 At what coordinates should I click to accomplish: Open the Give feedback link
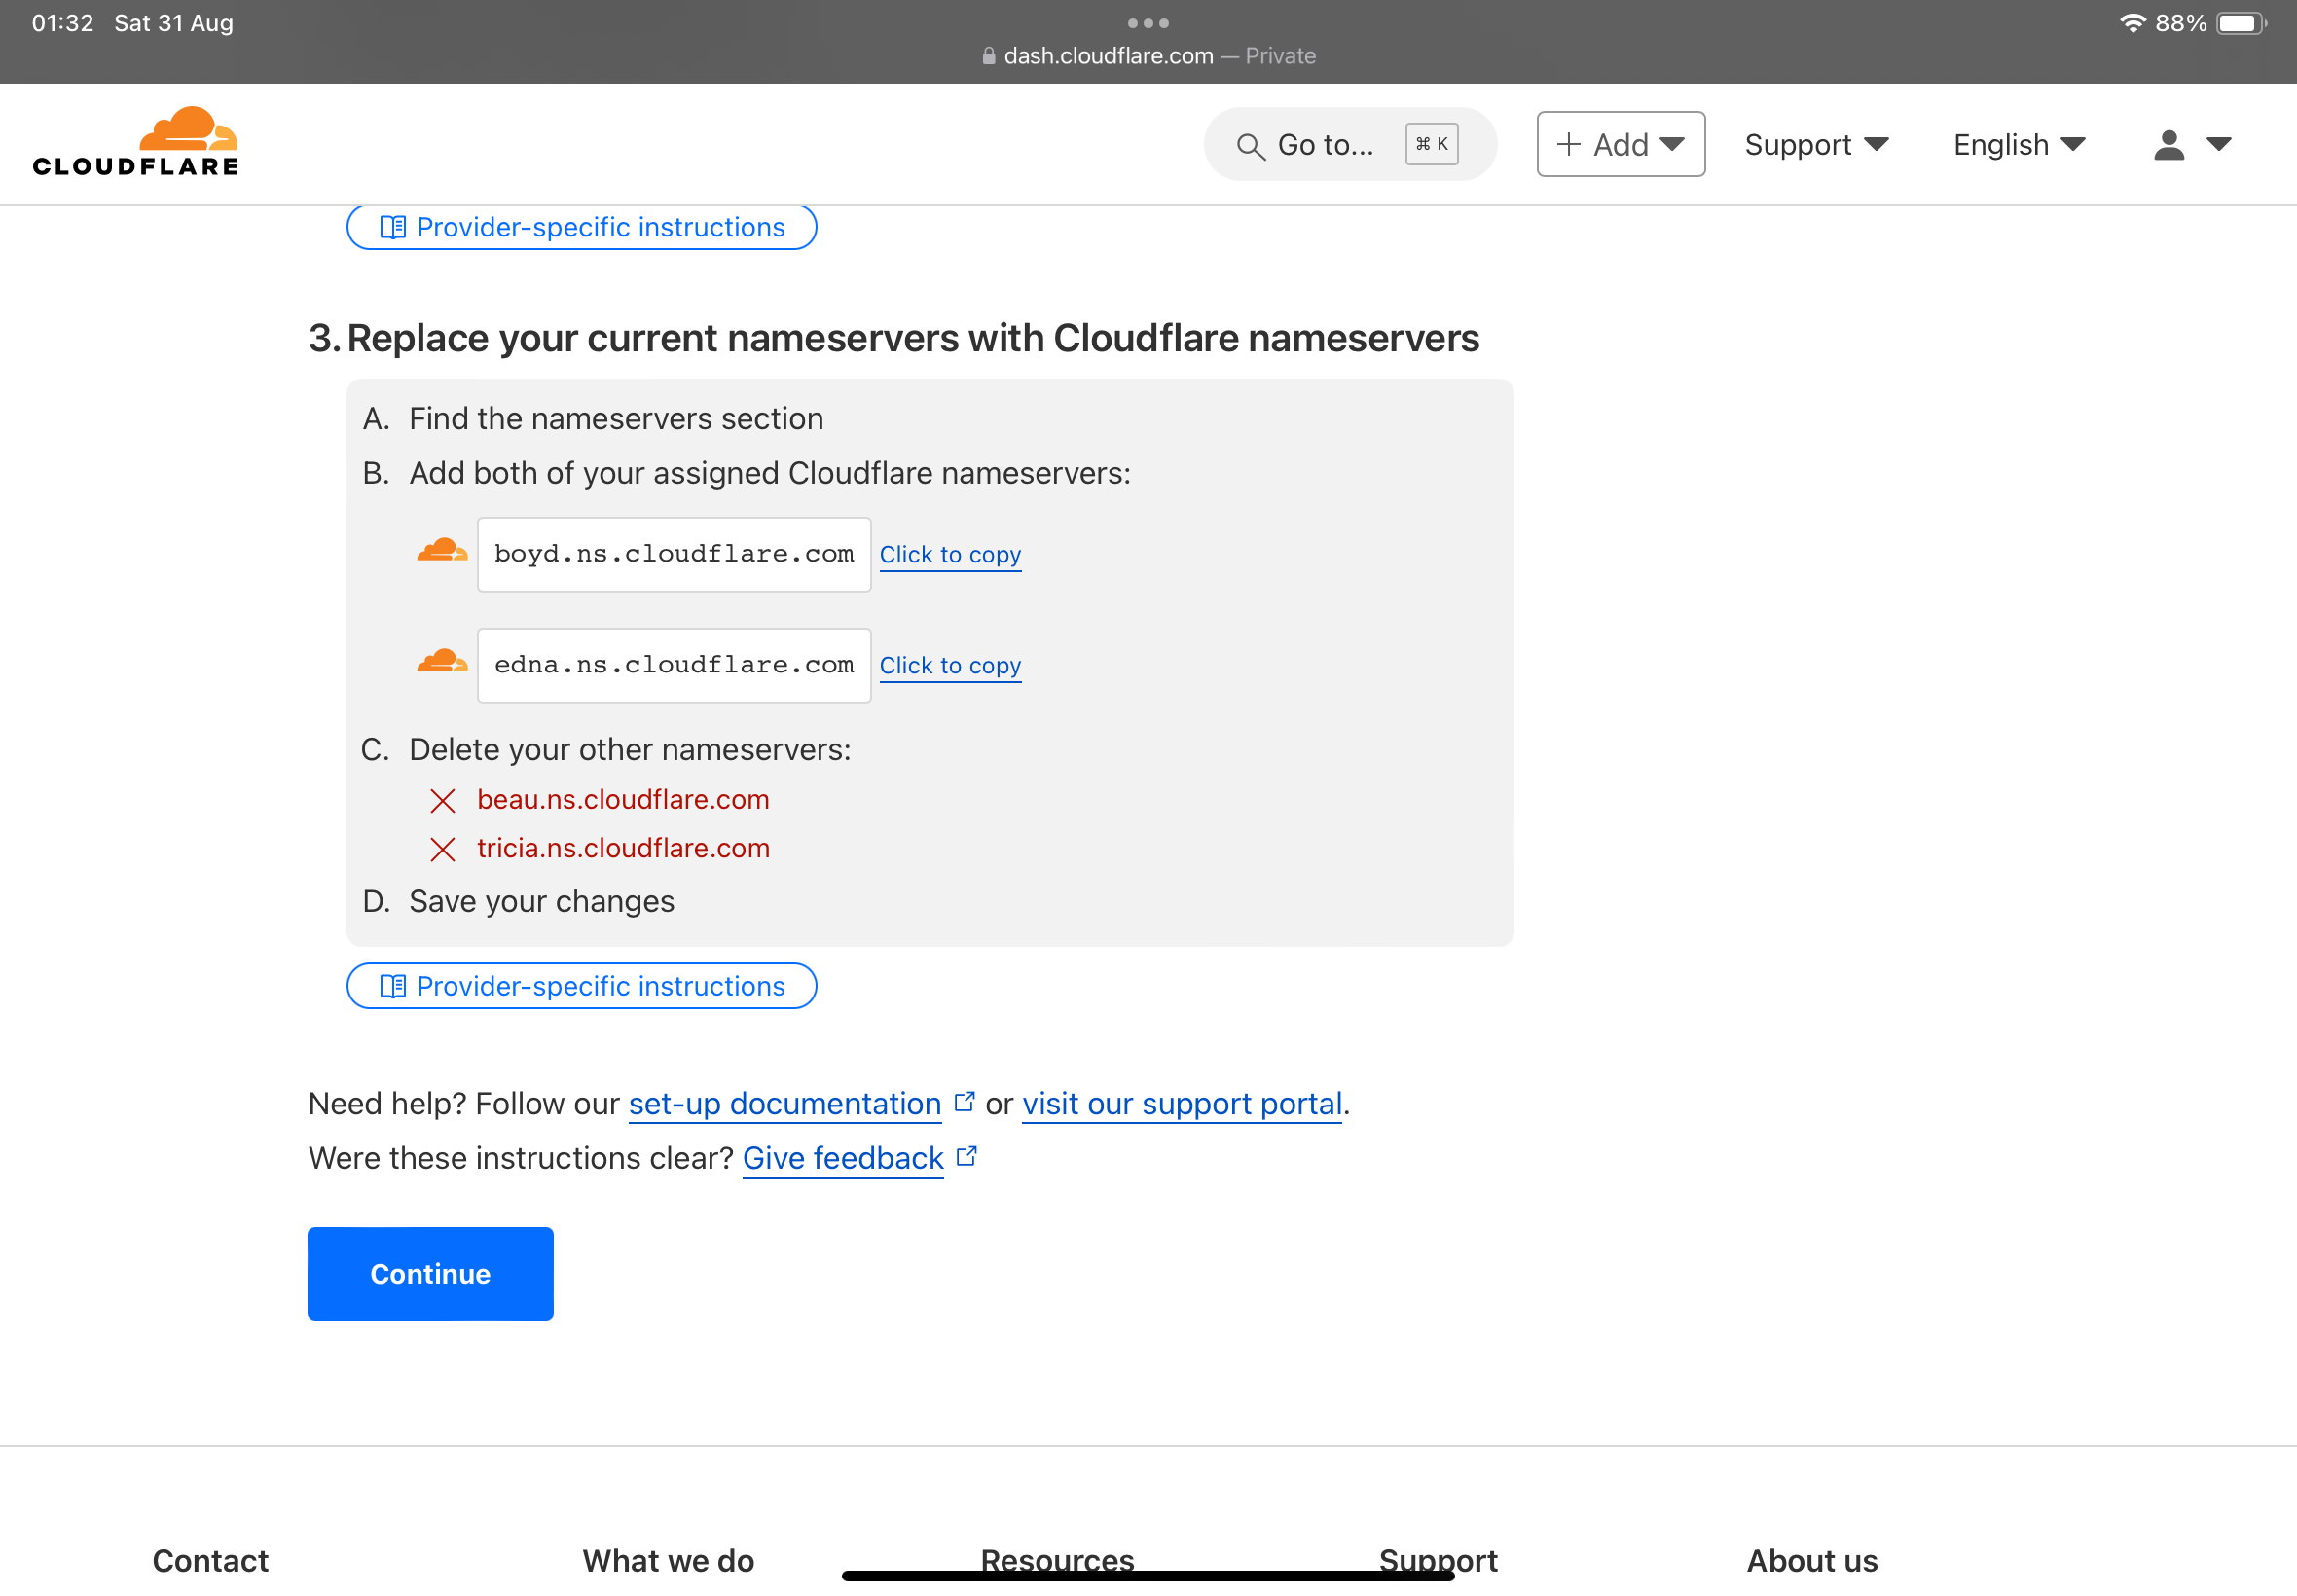coord(843,1158)
